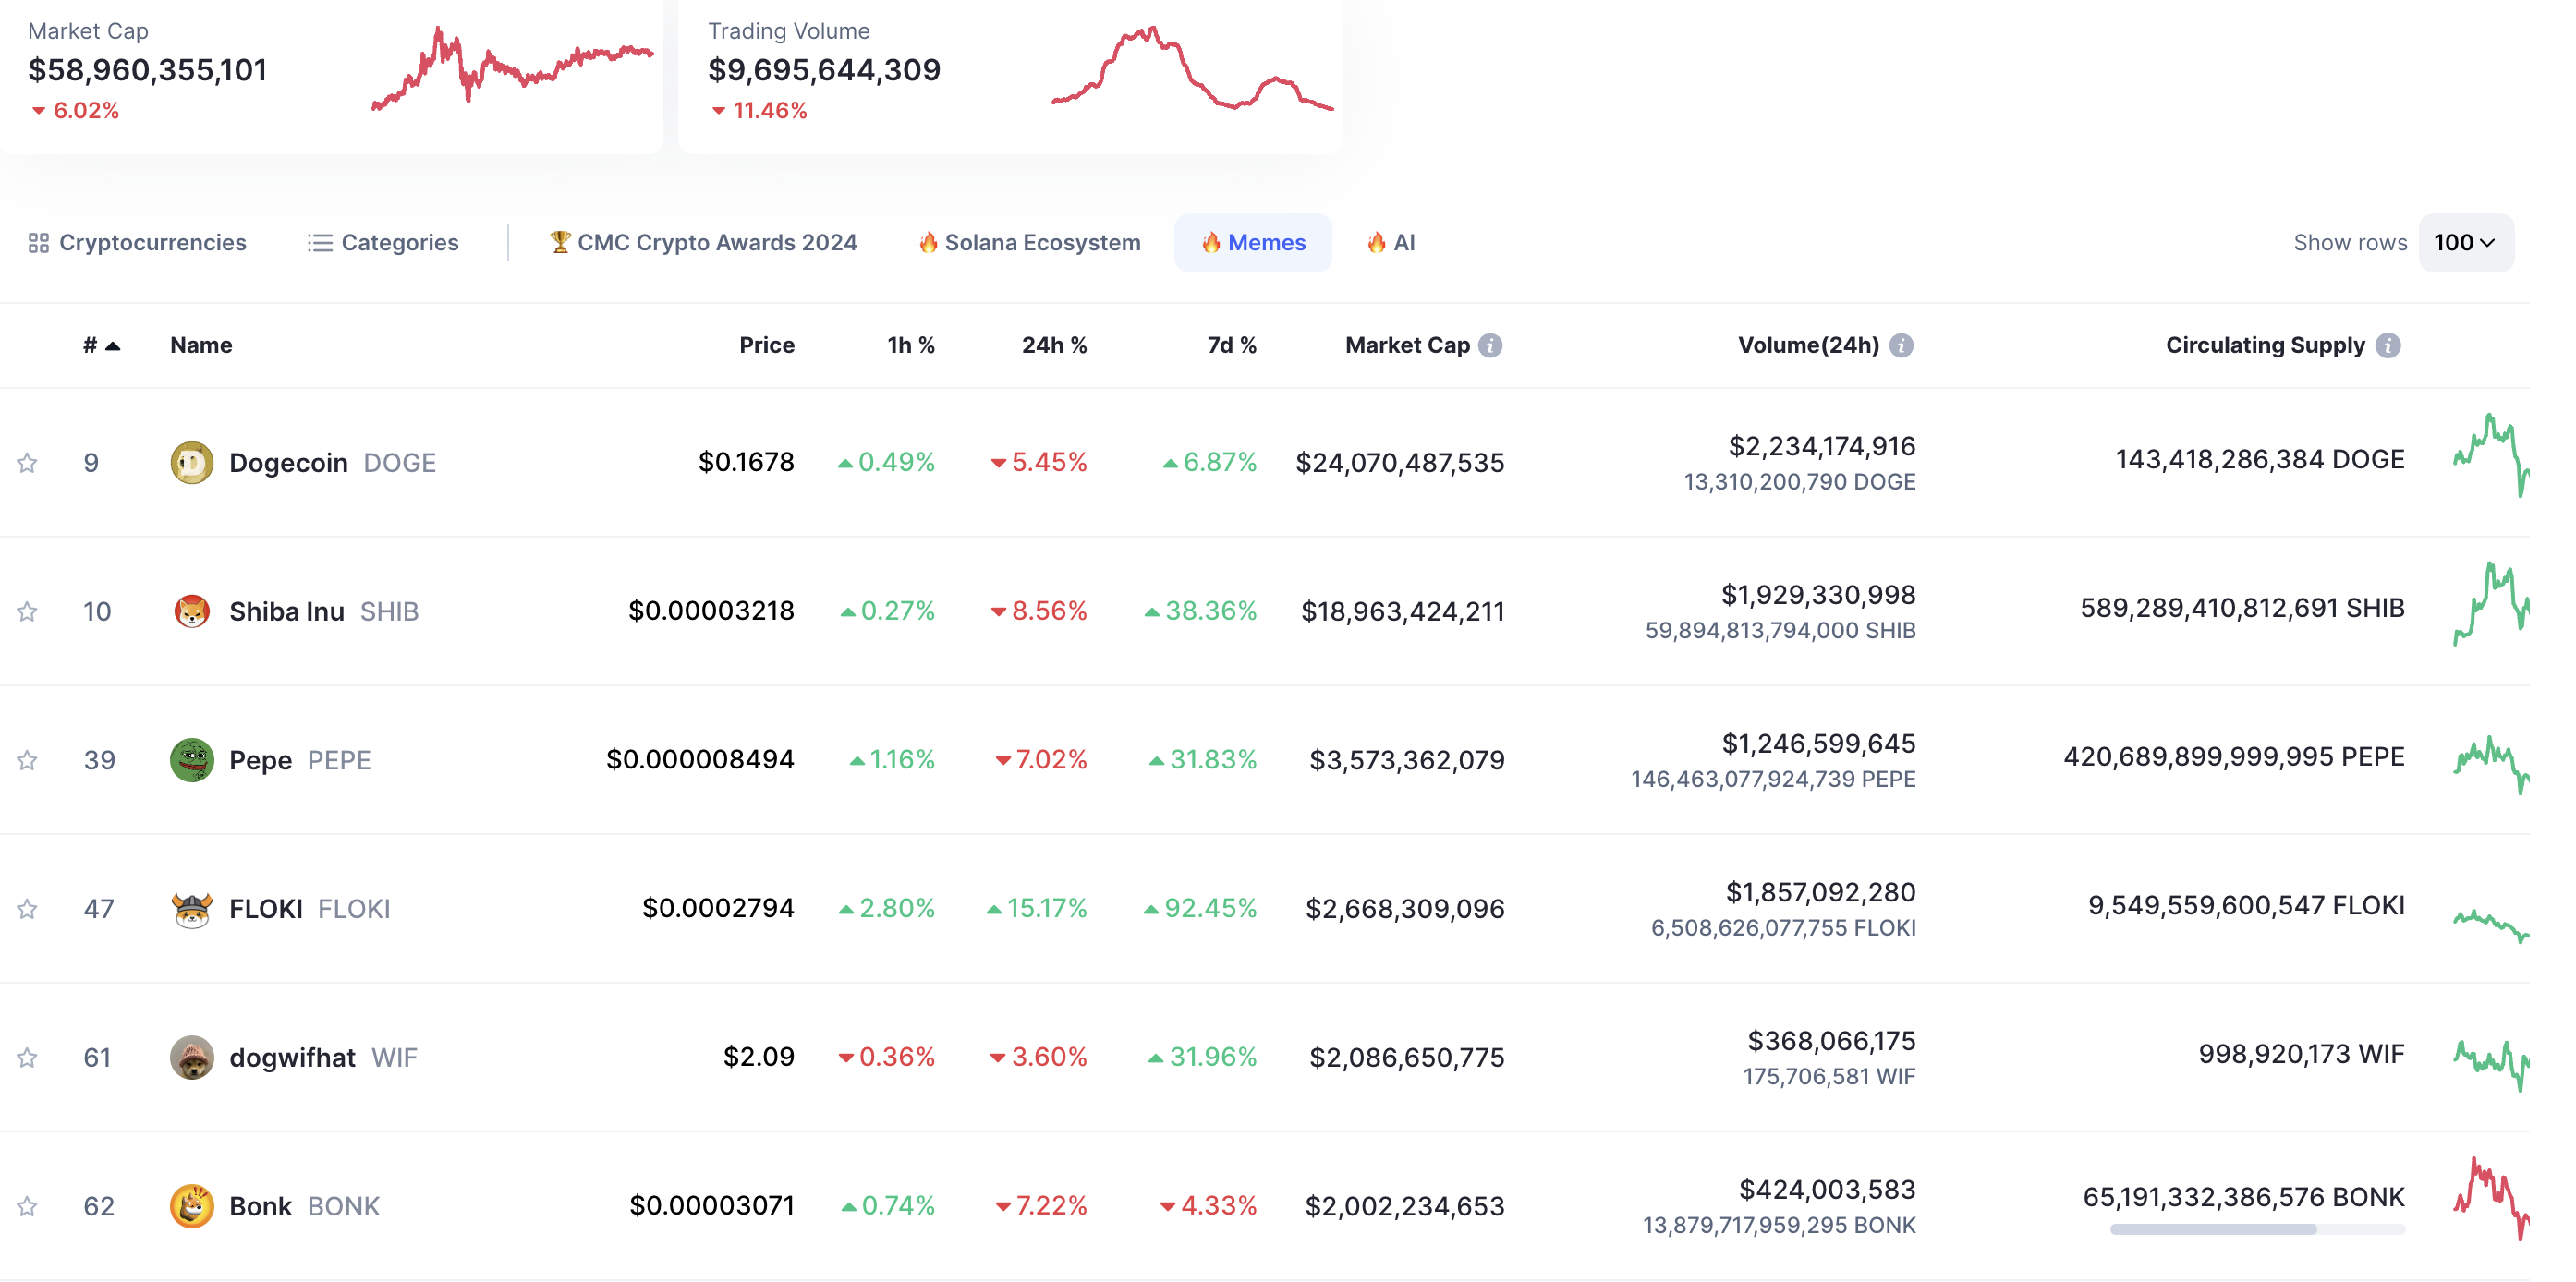Screen dimensions: 2576x1282
Task: Open the Categories list
Action: pyautogui.click(x=383, y=243)
